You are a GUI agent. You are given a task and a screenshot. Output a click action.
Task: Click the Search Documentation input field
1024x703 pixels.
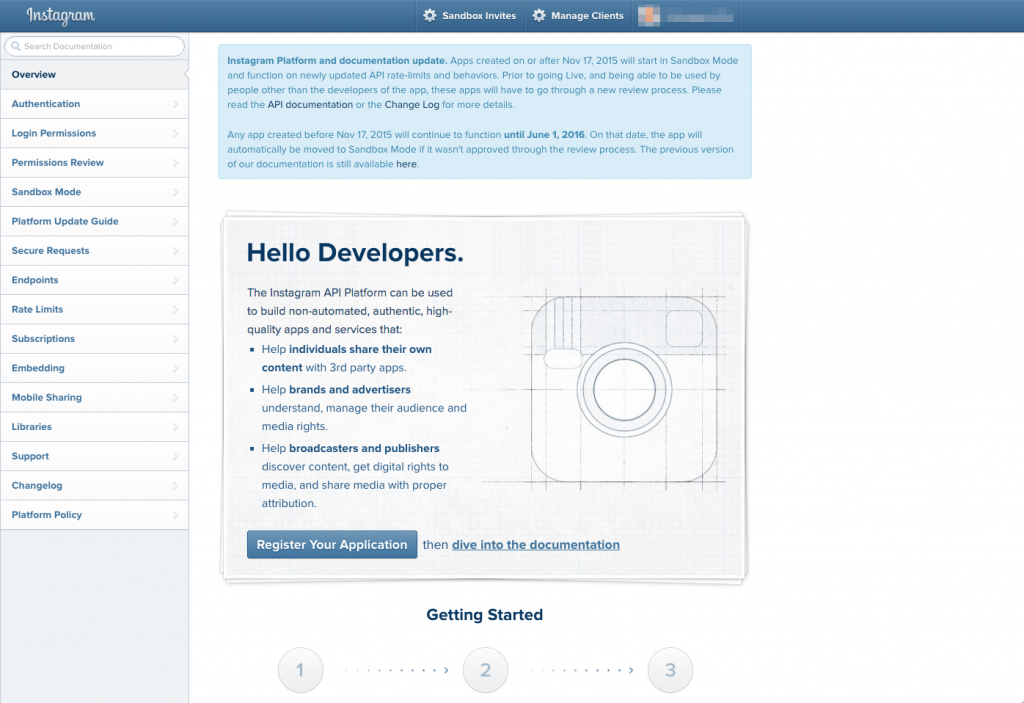[100, 46]
